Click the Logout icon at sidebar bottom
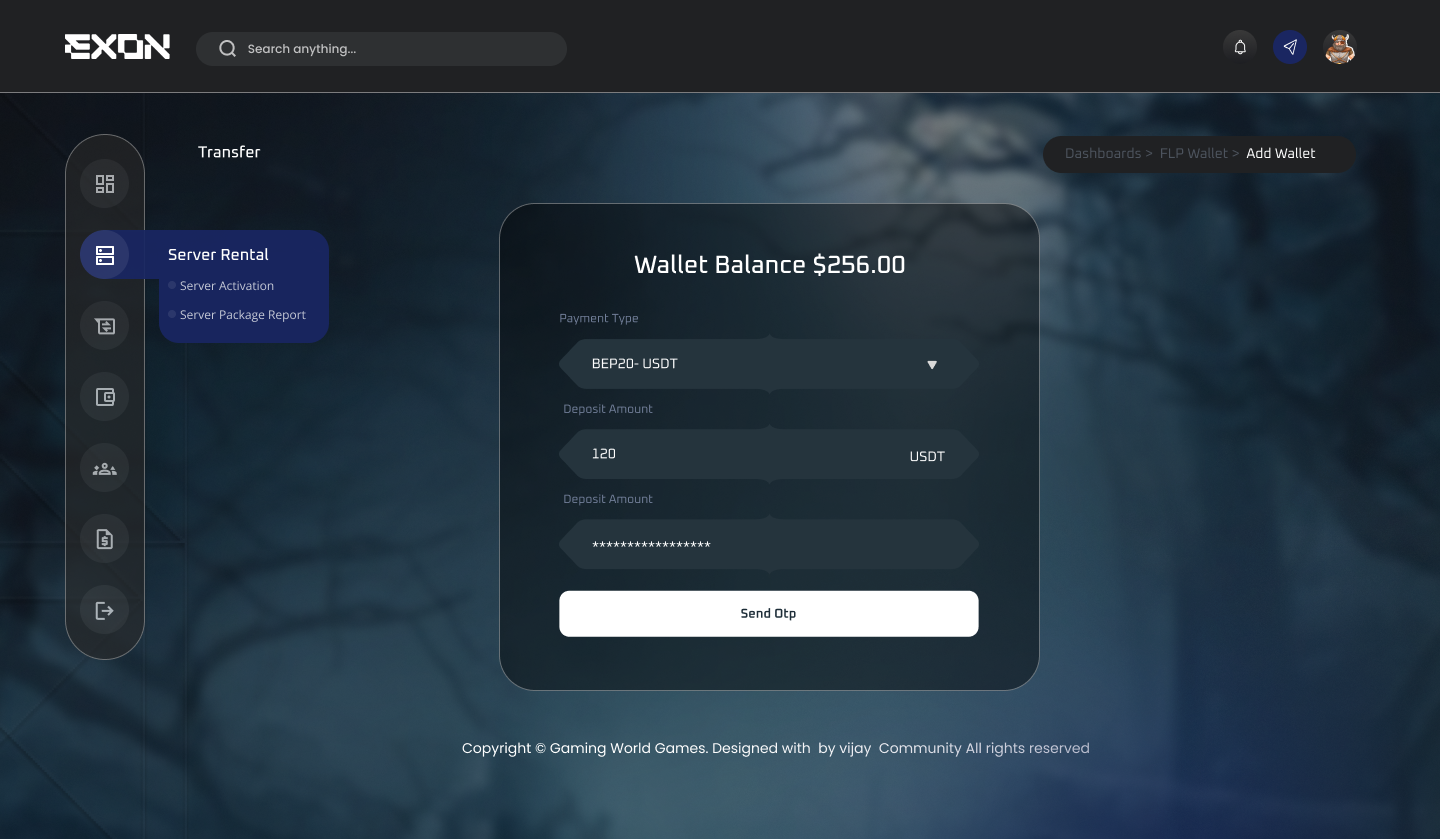The height and width of the screenshot is (839, 1440). 104,609
